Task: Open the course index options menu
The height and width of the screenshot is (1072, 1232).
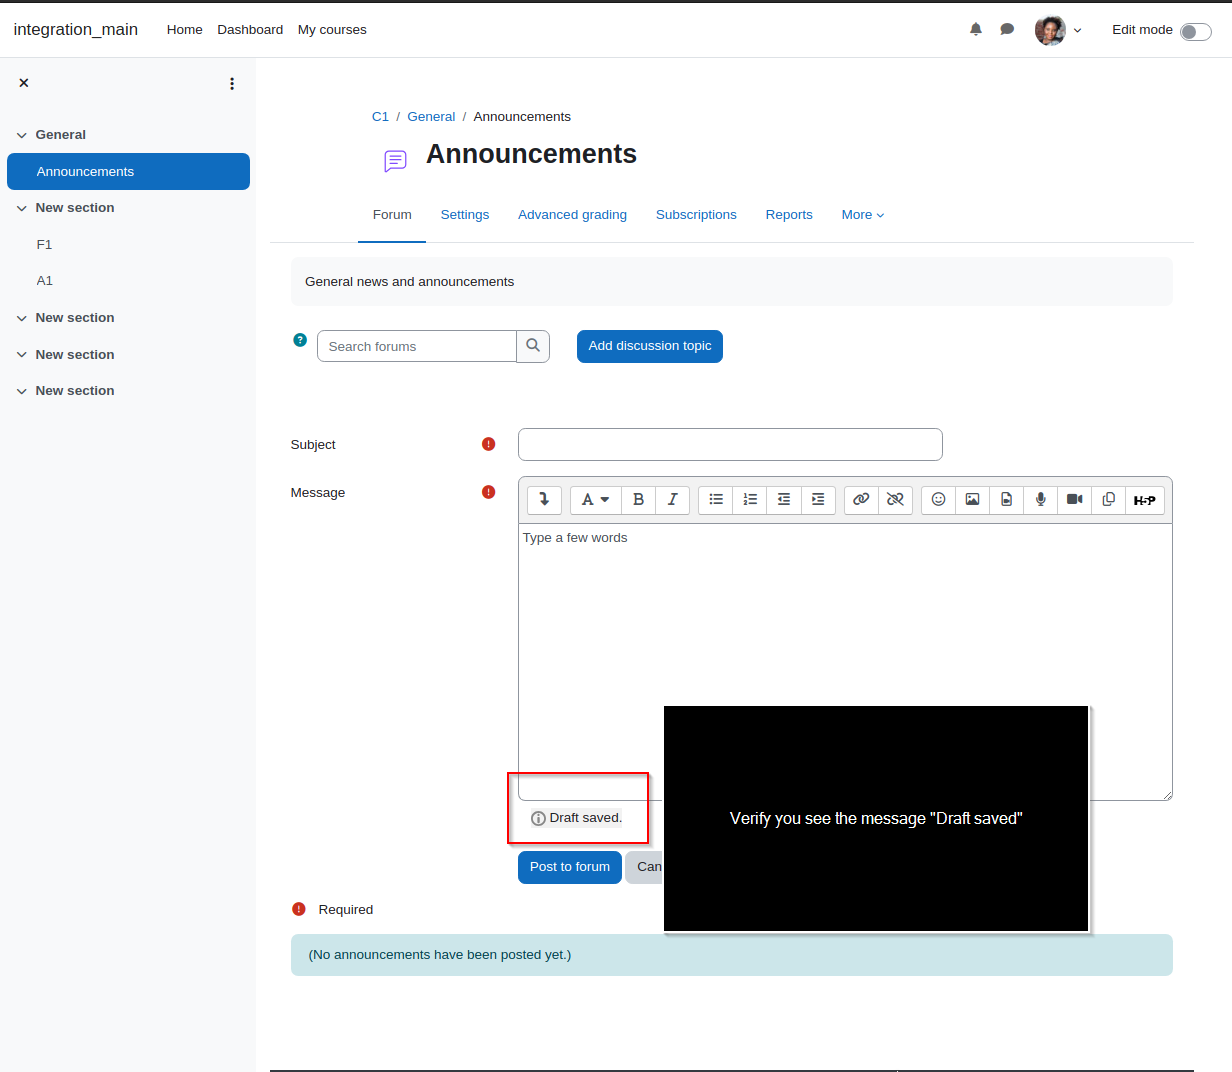Action: pos(232,84)
